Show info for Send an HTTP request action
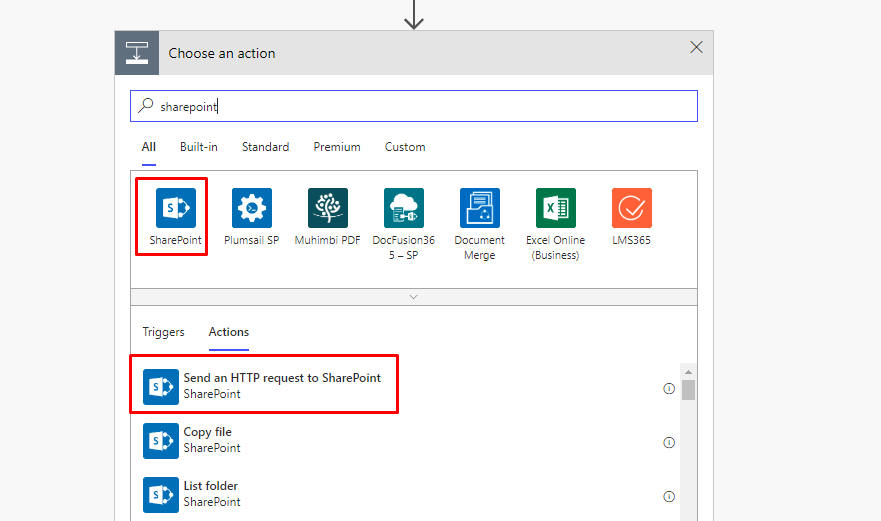881x521 pixels. tap(669, 388)
